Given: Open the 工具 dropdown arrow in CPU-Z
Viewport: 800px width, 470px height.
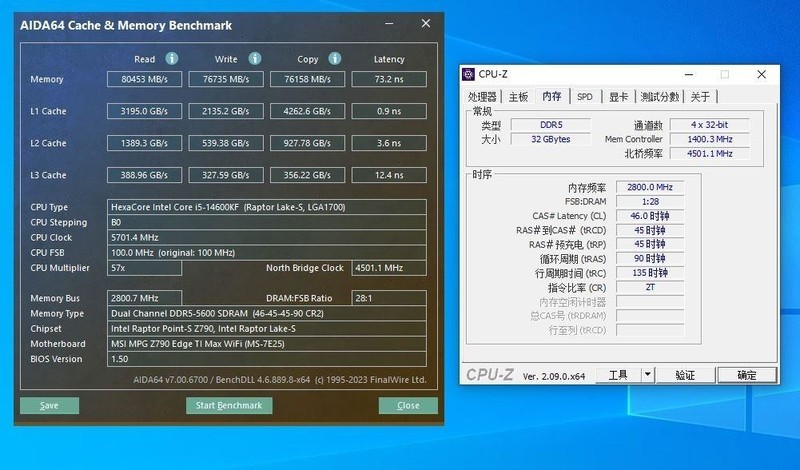Looking at the screenshot, I should click(647, 375).
